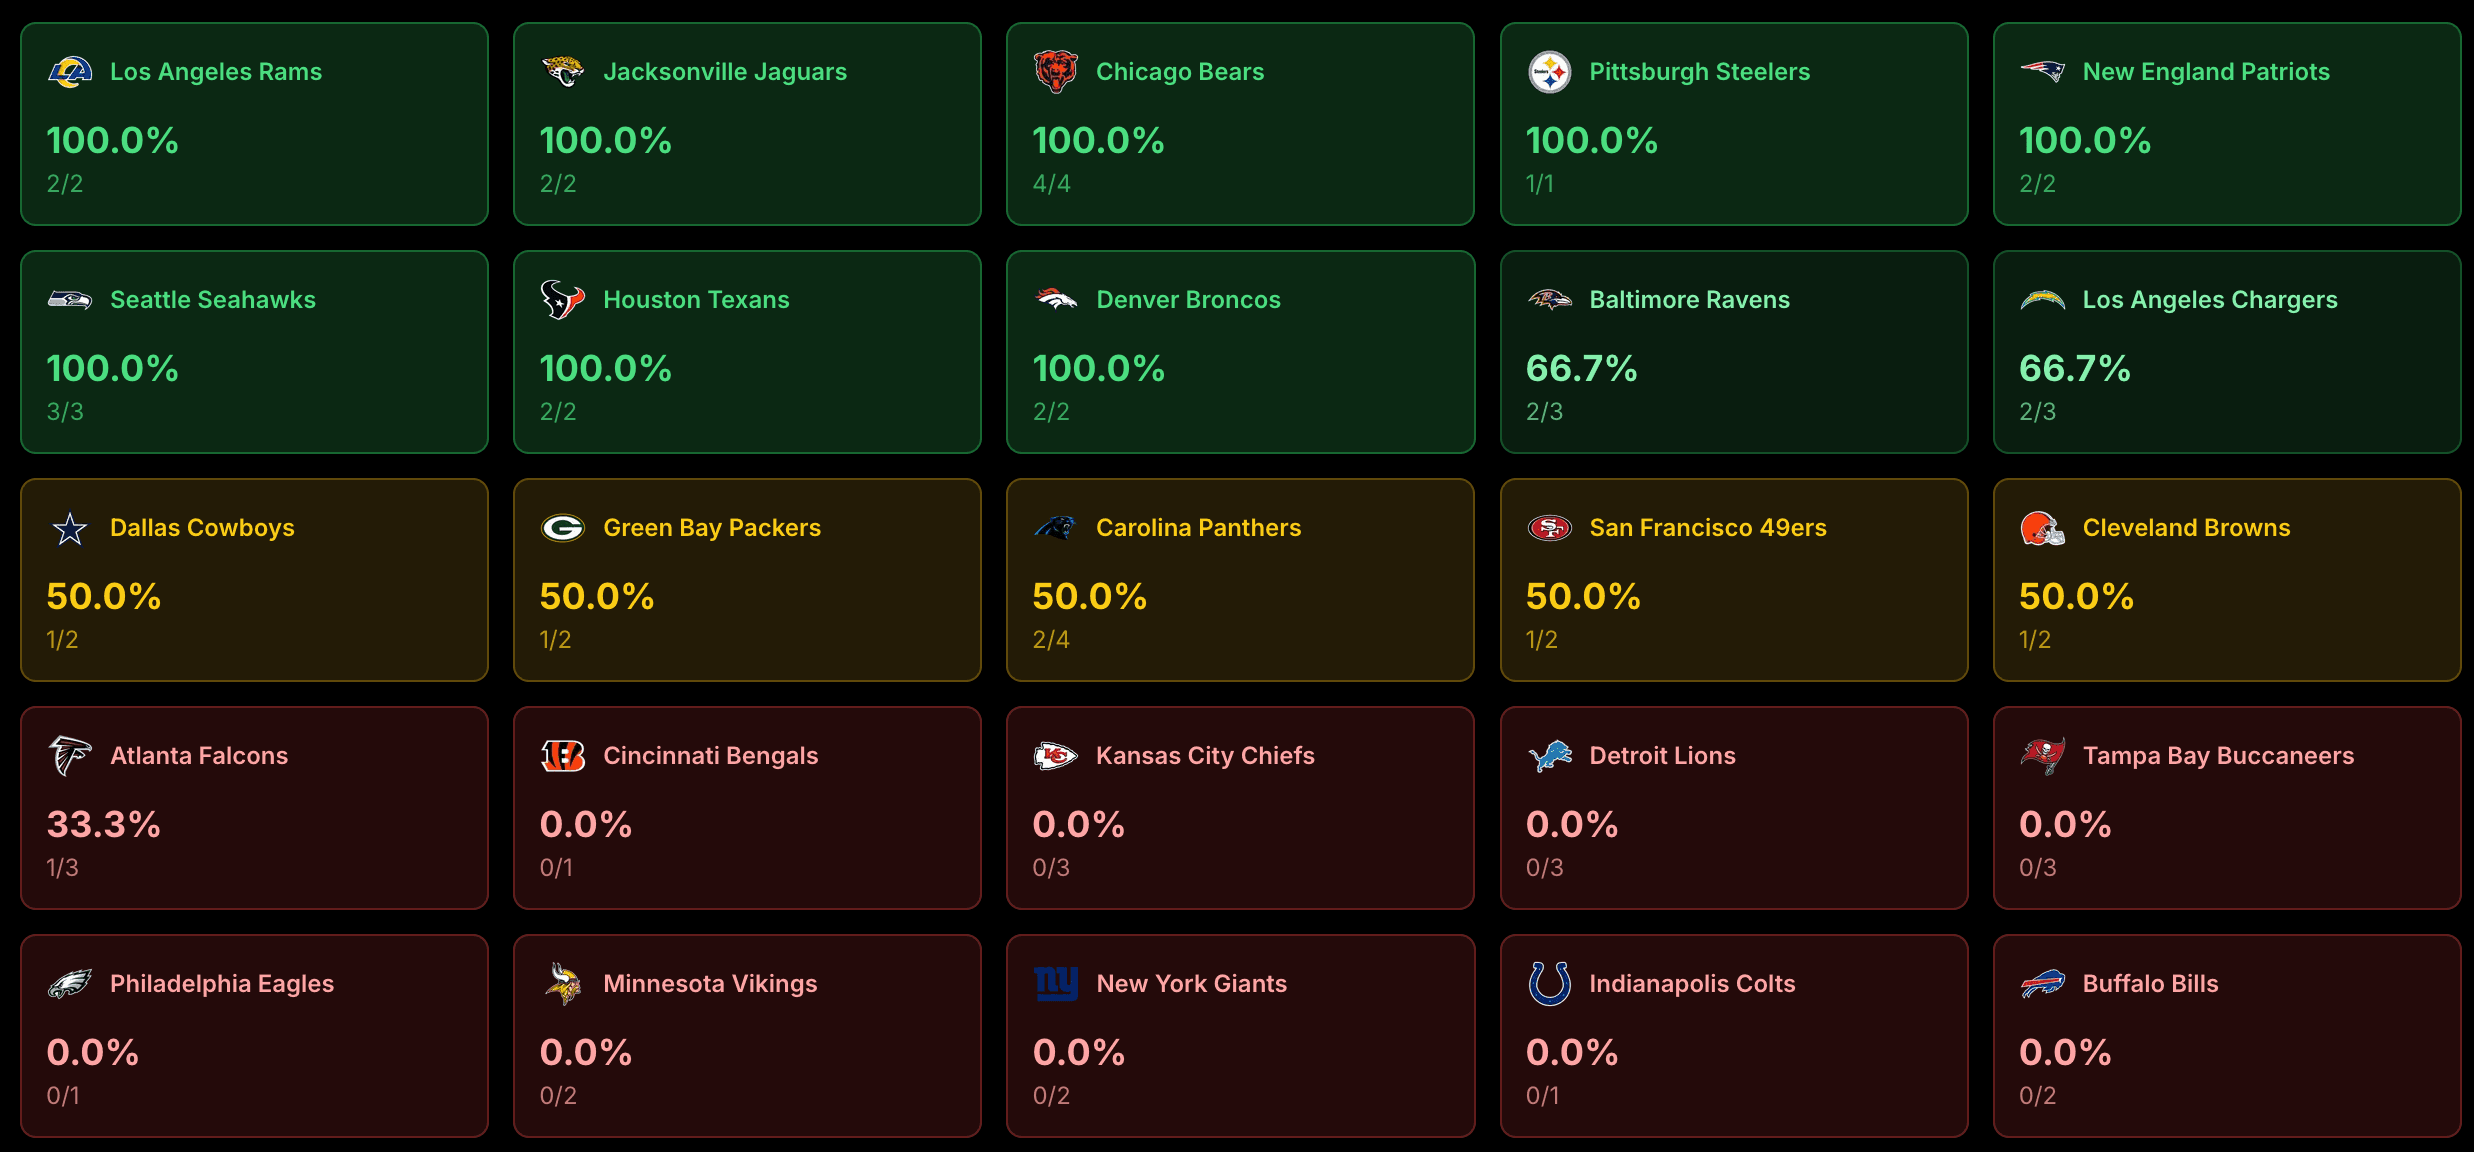Click the New York Giants logo icon

[1055, 984]
